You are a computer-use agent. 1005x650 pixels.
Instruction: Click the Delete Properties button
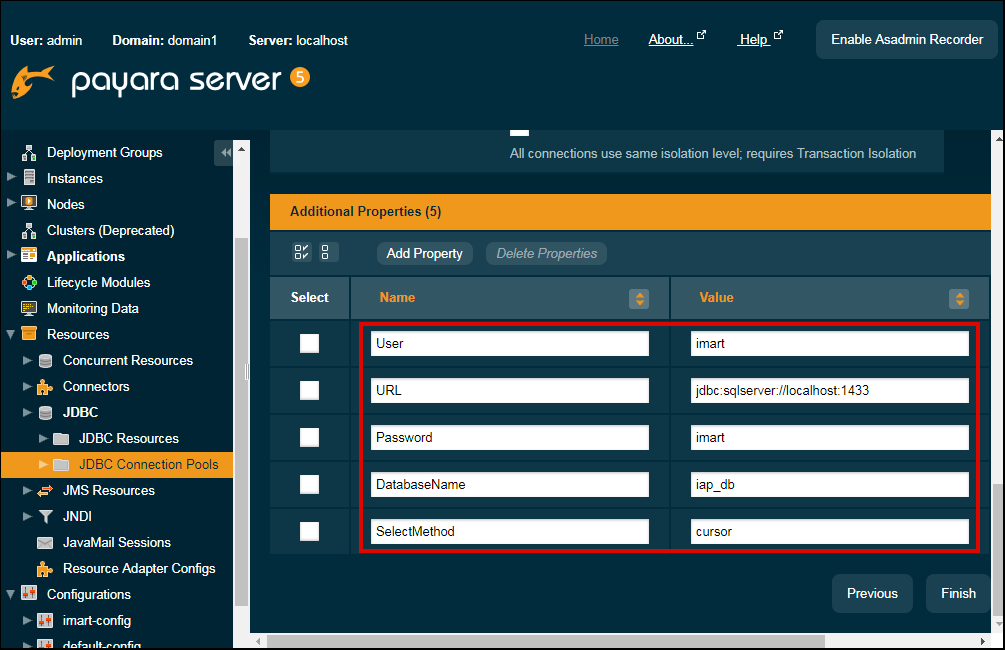547,253
